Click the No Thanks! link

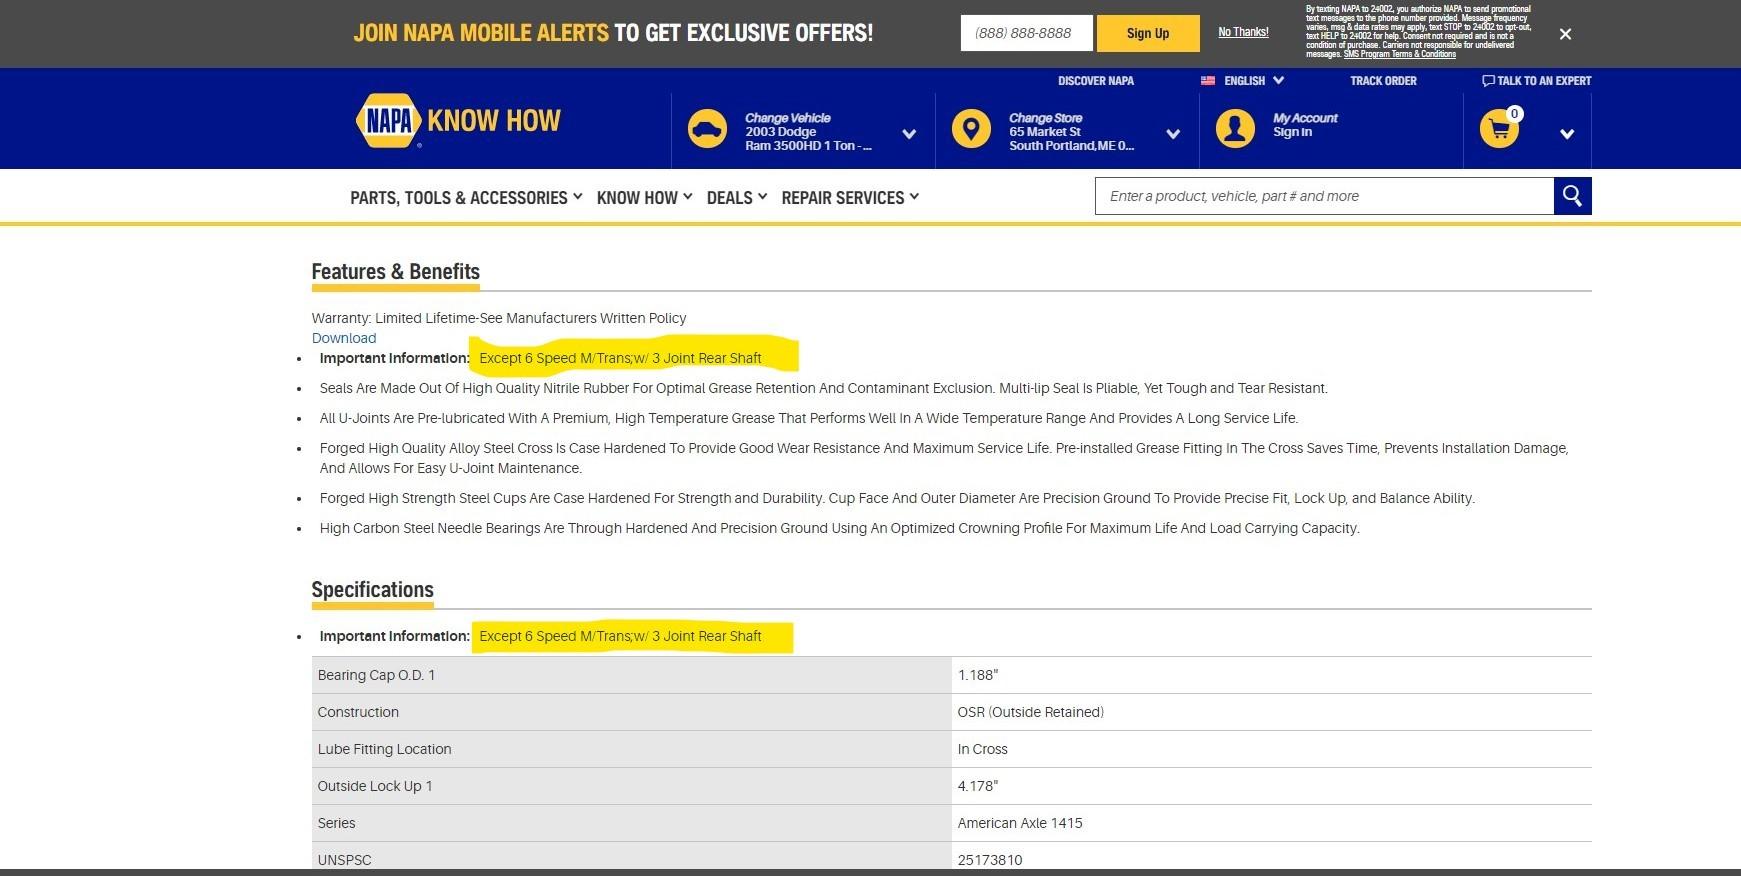(1243, 32)
